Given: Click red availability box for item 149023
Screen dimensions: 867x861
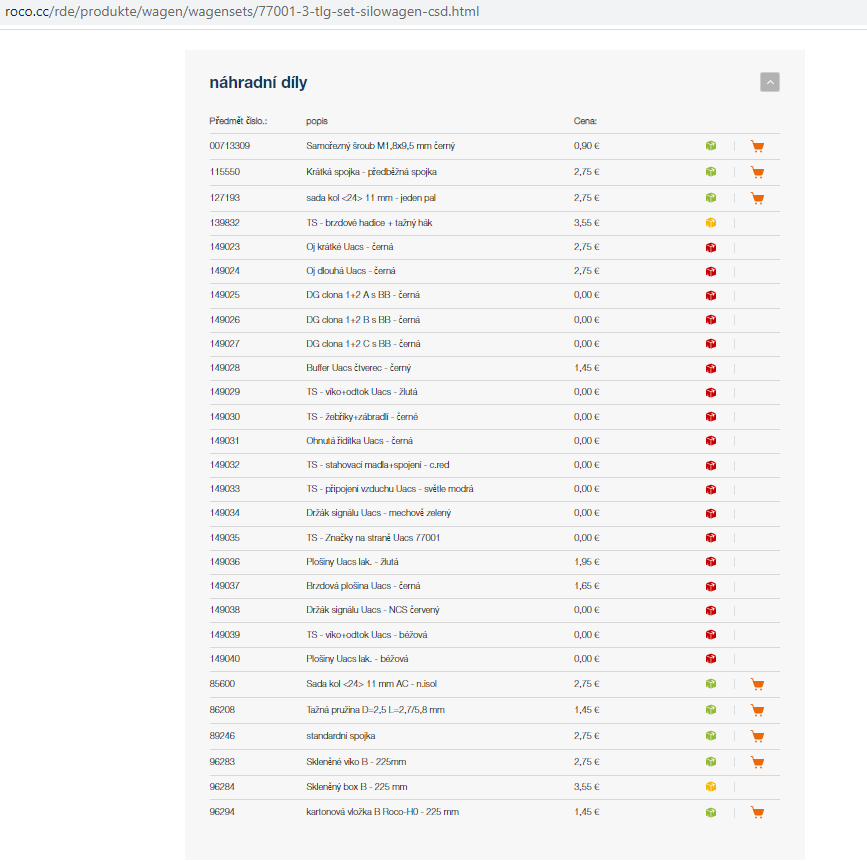Looking at the screenshot, I should coord(711,247).
